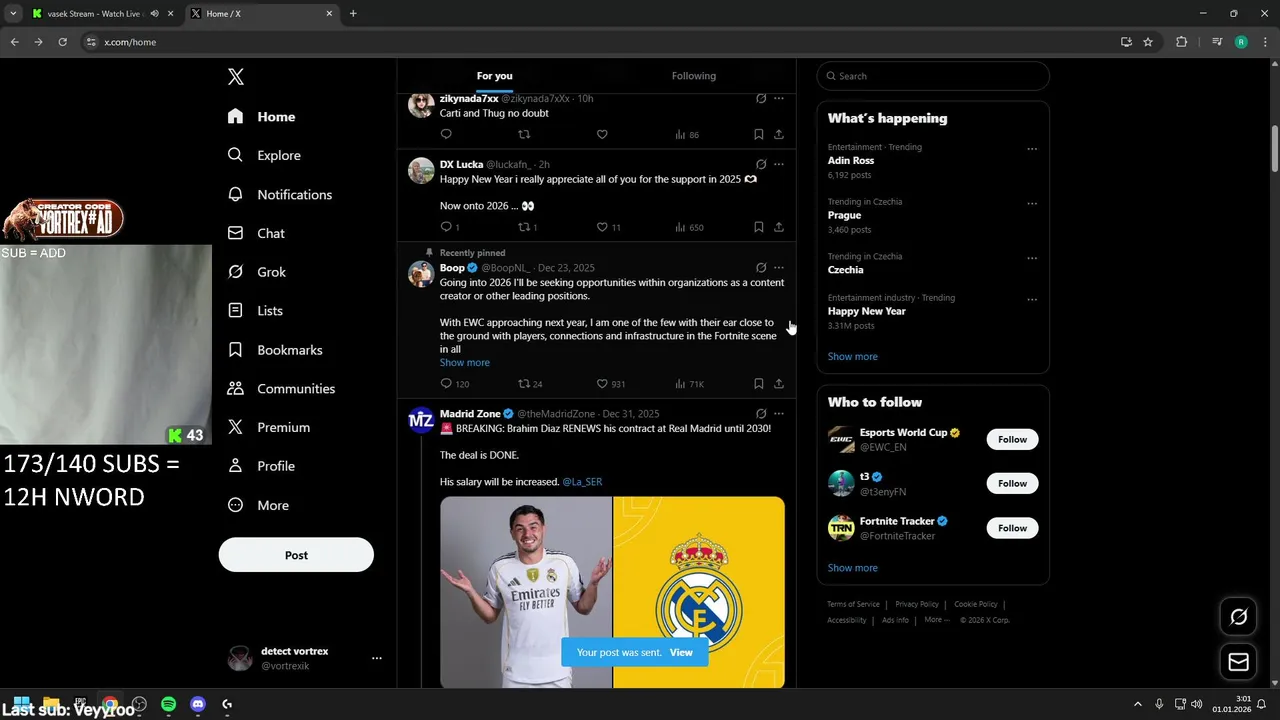Open Brahim Diaz image in Madrid Zone post
Image resolution: width=1280 pixels, height=720 pixels.
pos(526,592)
